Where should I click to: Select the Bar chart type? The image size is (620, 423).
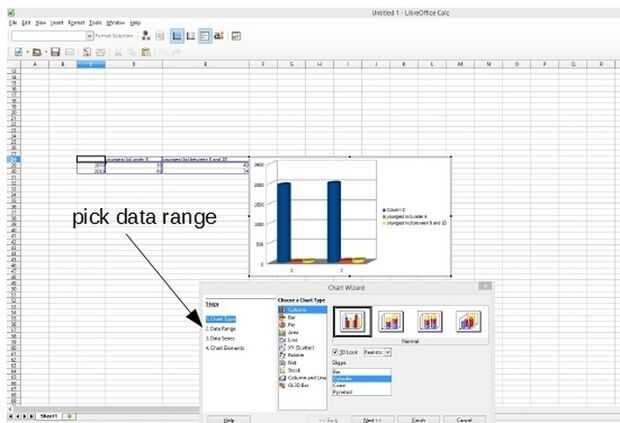(x=302, y=317)
